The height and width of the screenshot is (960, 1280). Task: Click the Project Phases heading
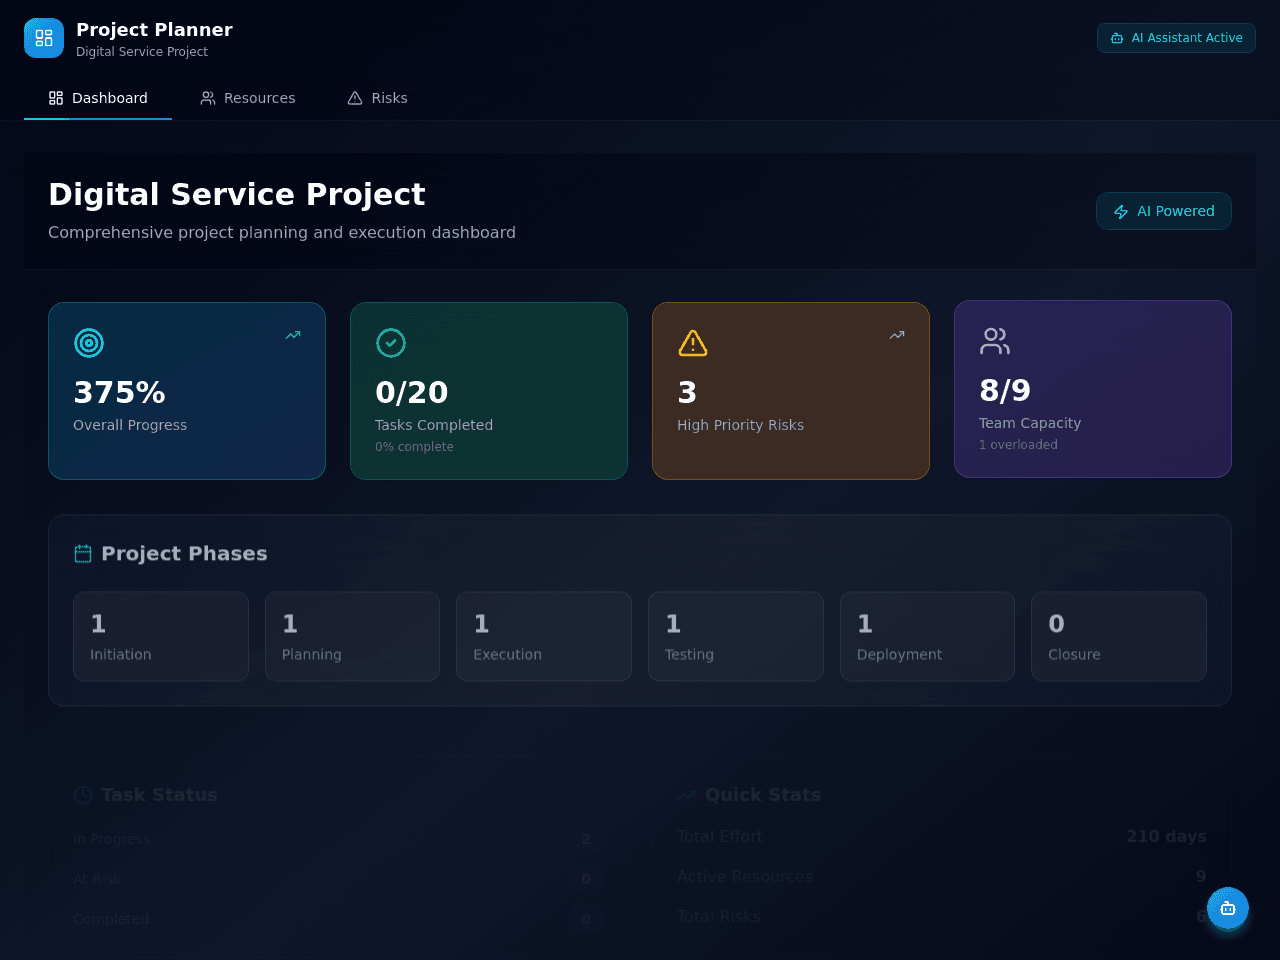pos(184,554)
